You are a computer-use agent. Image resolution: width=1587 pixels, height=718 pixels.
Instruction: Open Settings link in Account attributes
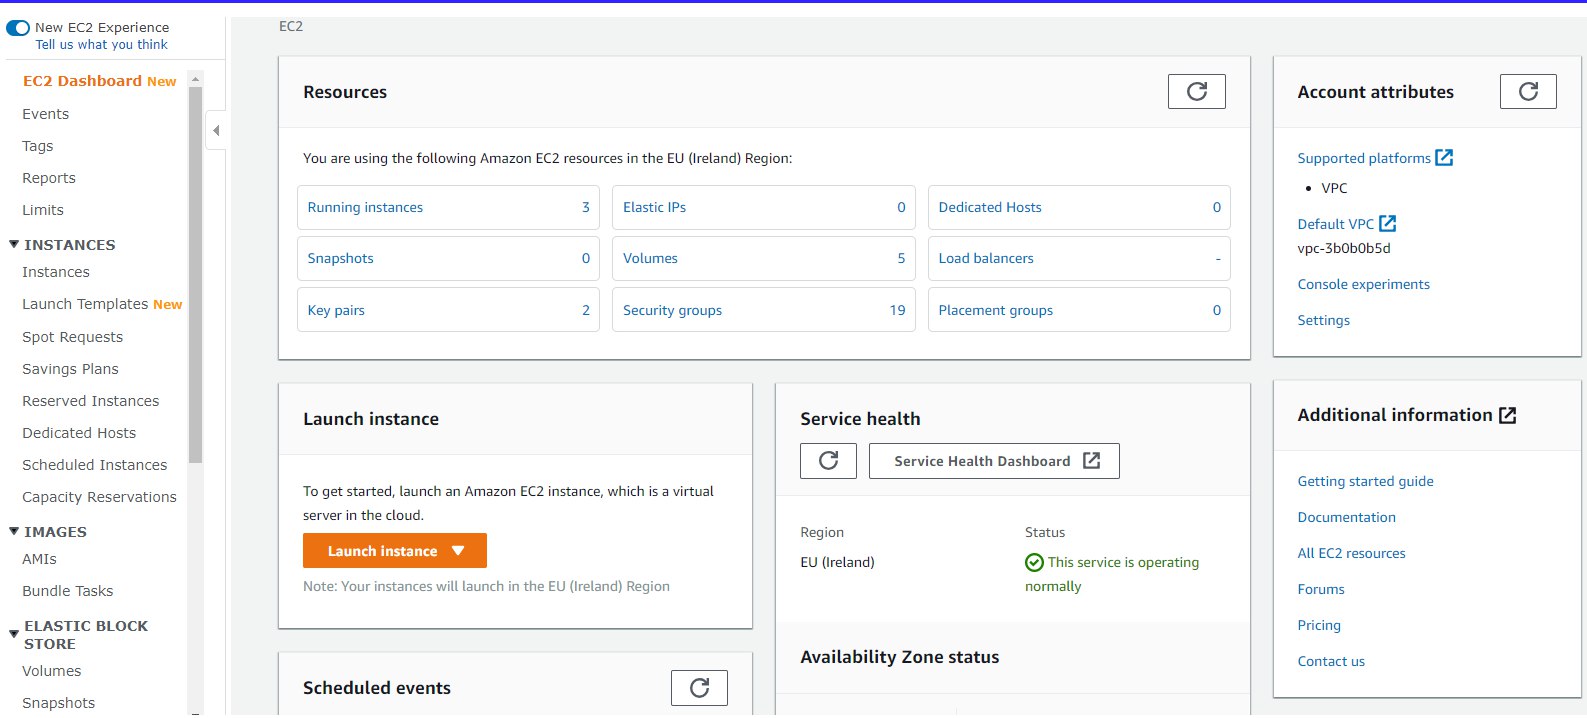[1324, 321]
